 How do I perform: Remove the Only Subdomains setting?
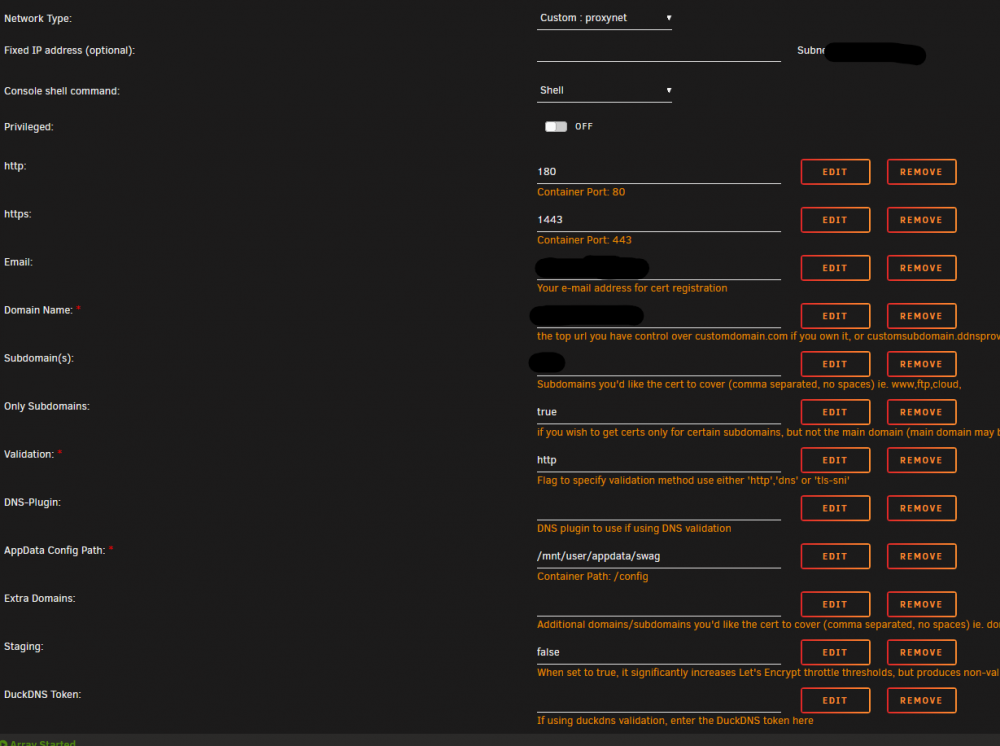click(x=921, y=412)
